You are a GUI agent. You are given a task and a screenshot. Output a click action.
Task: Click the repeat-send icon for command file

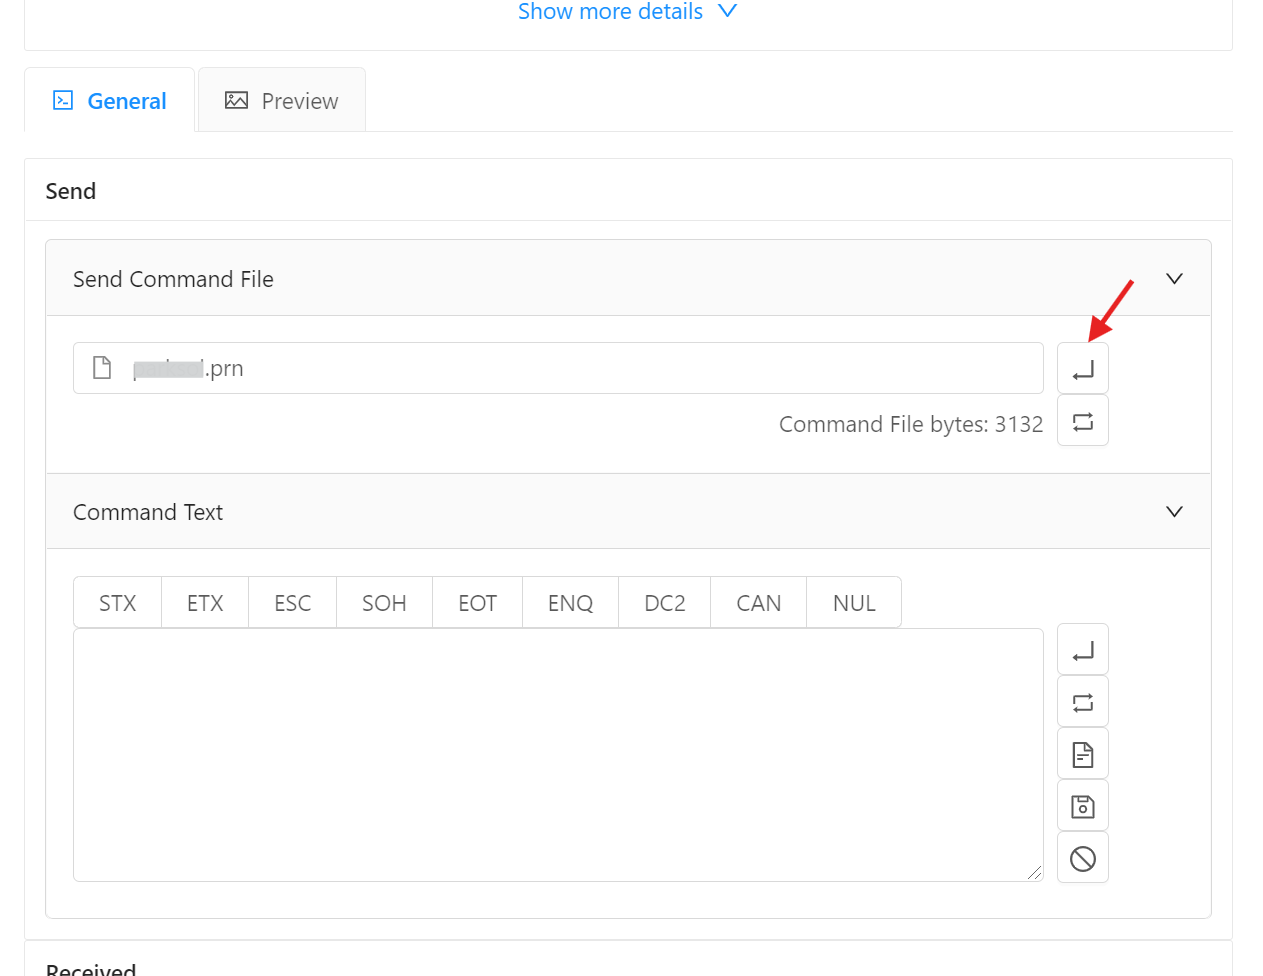1082,421
